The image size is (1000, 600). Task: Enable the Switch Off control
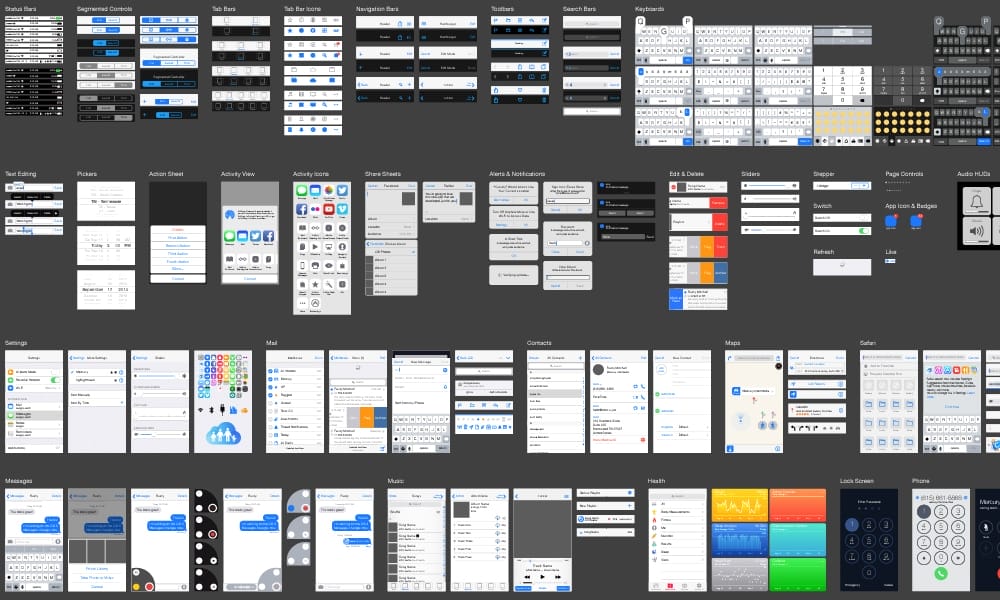[x=864, y=218]
